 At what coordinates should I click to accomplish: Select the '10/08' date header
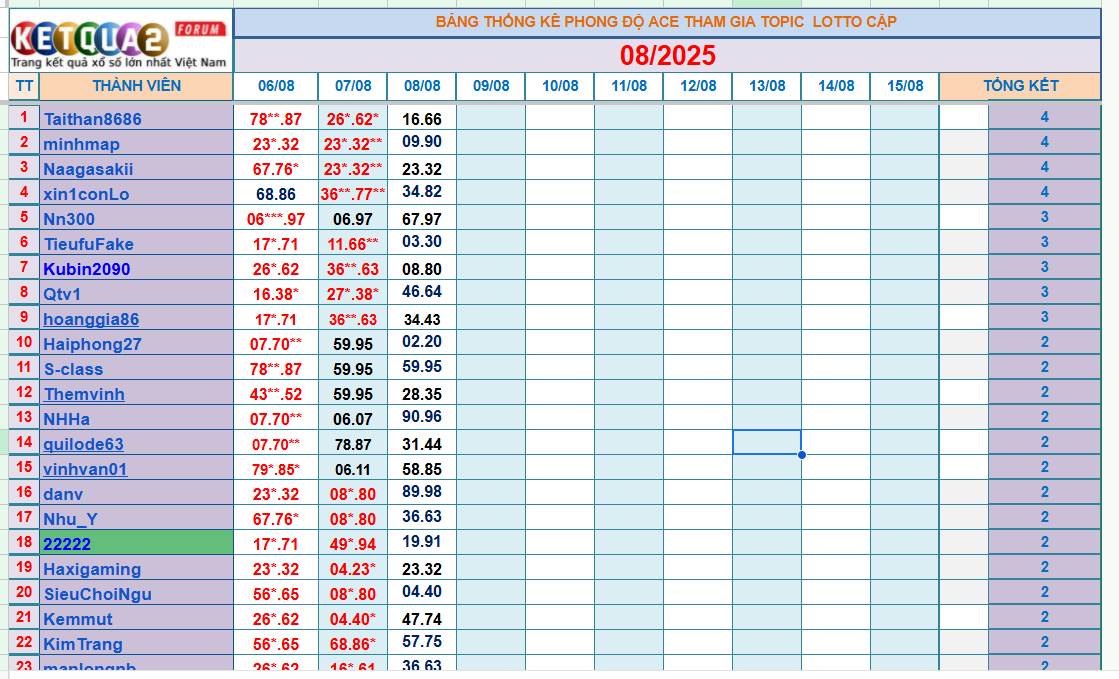pos(560,86)
